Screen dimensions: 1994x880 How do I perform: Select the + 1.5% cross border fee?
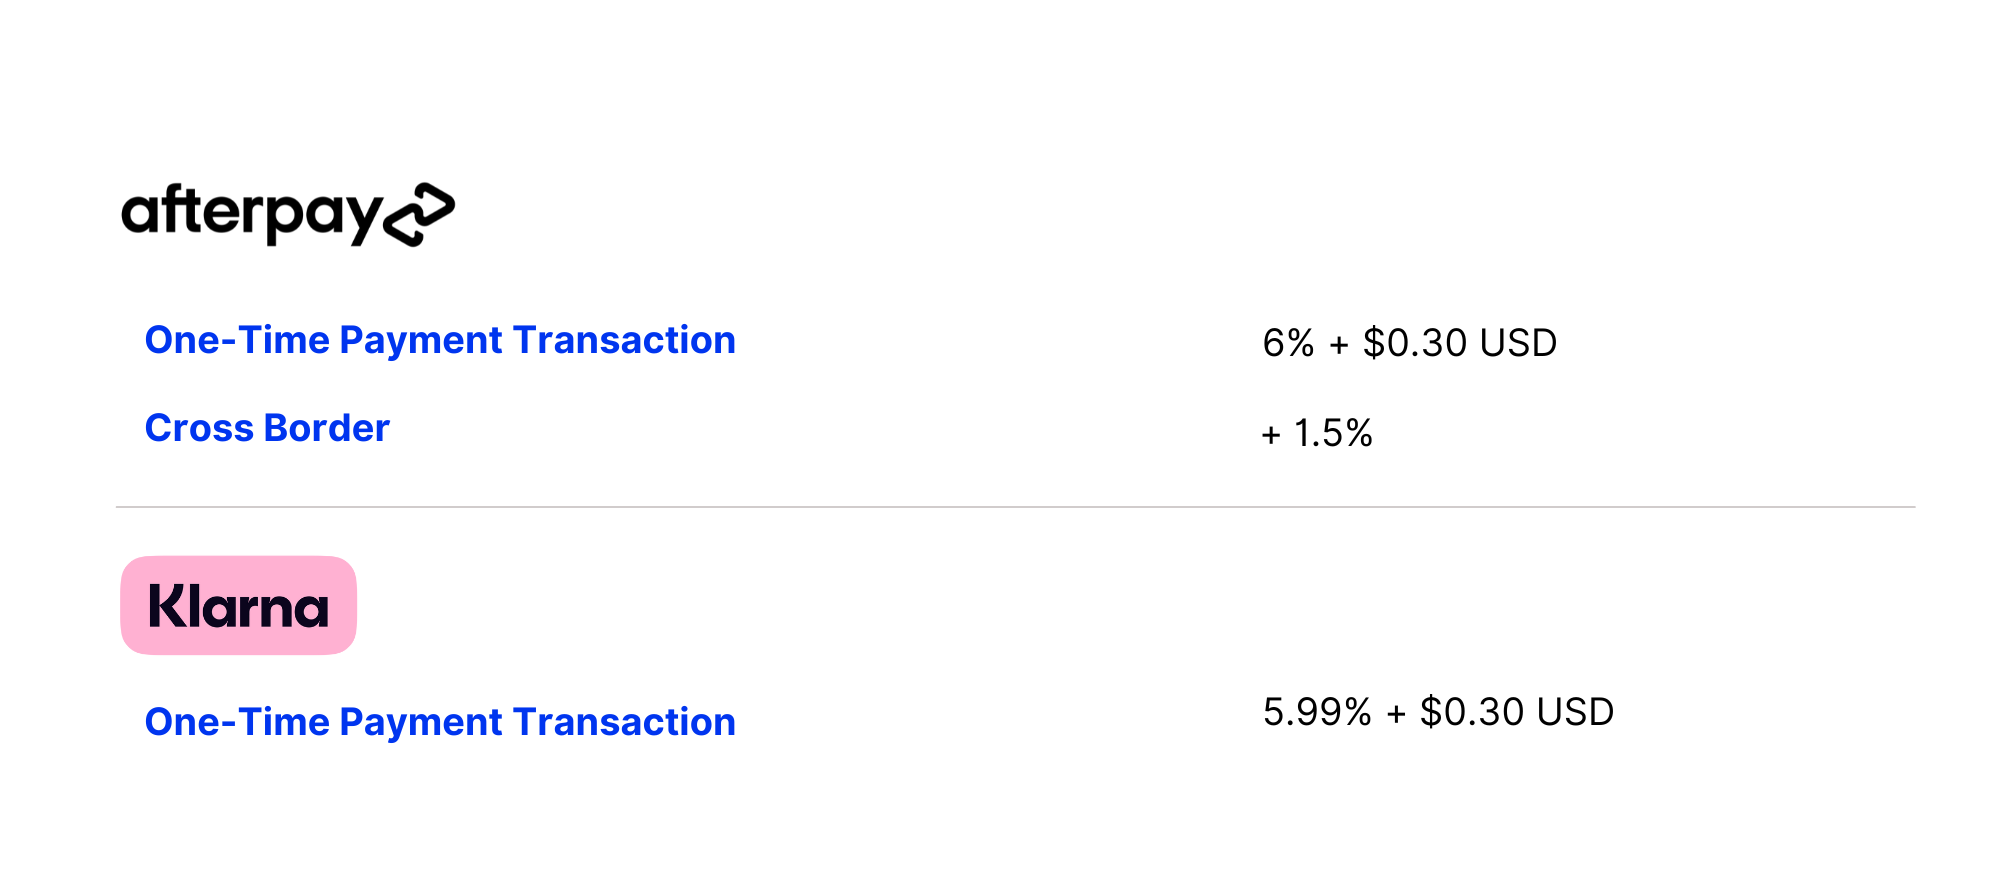[x=1317, y=433]
